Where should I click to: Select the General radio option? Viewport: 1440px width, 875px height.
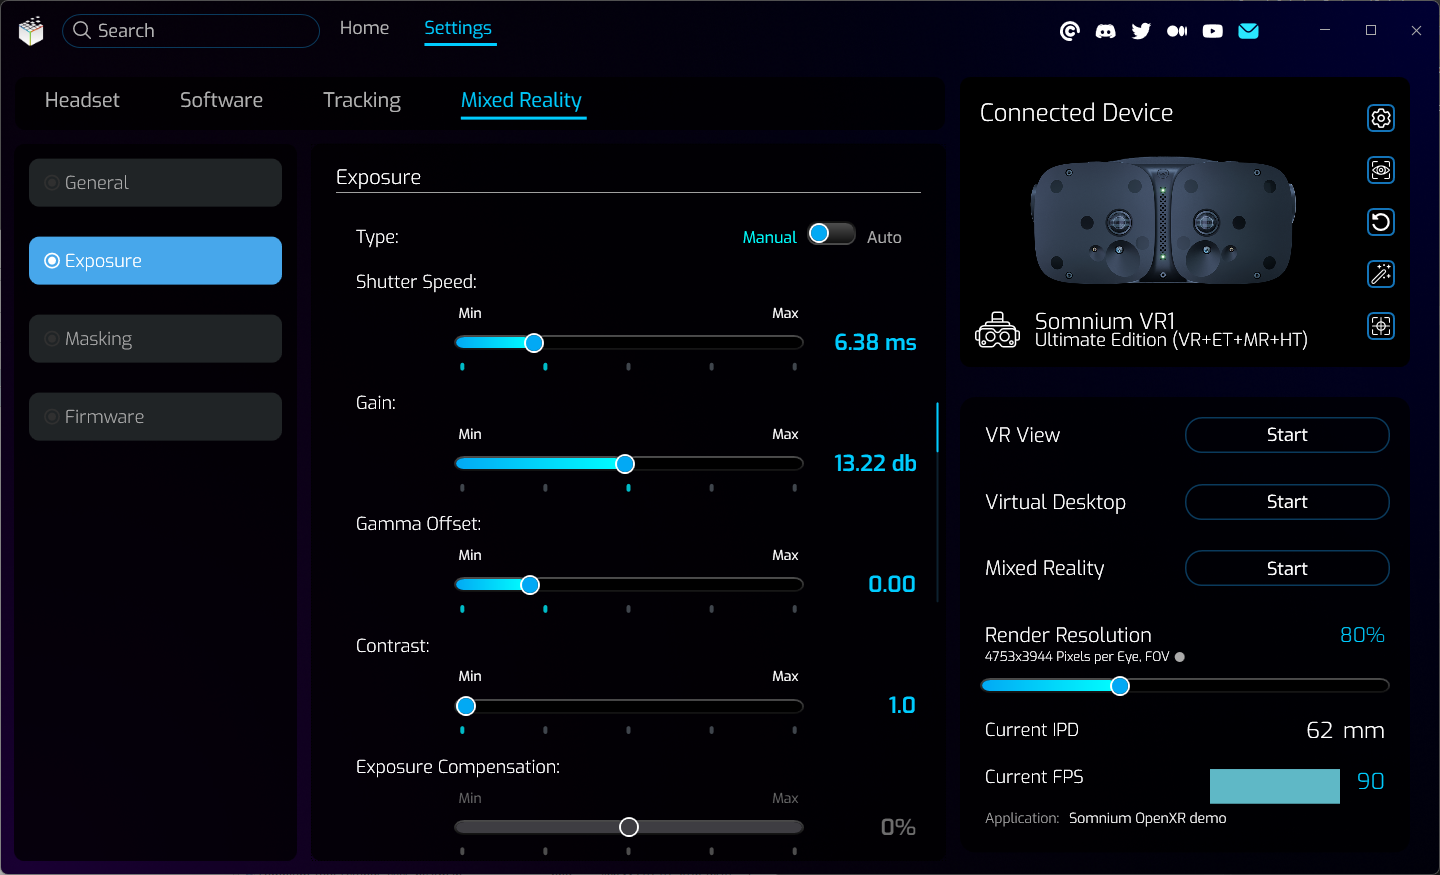155,183
